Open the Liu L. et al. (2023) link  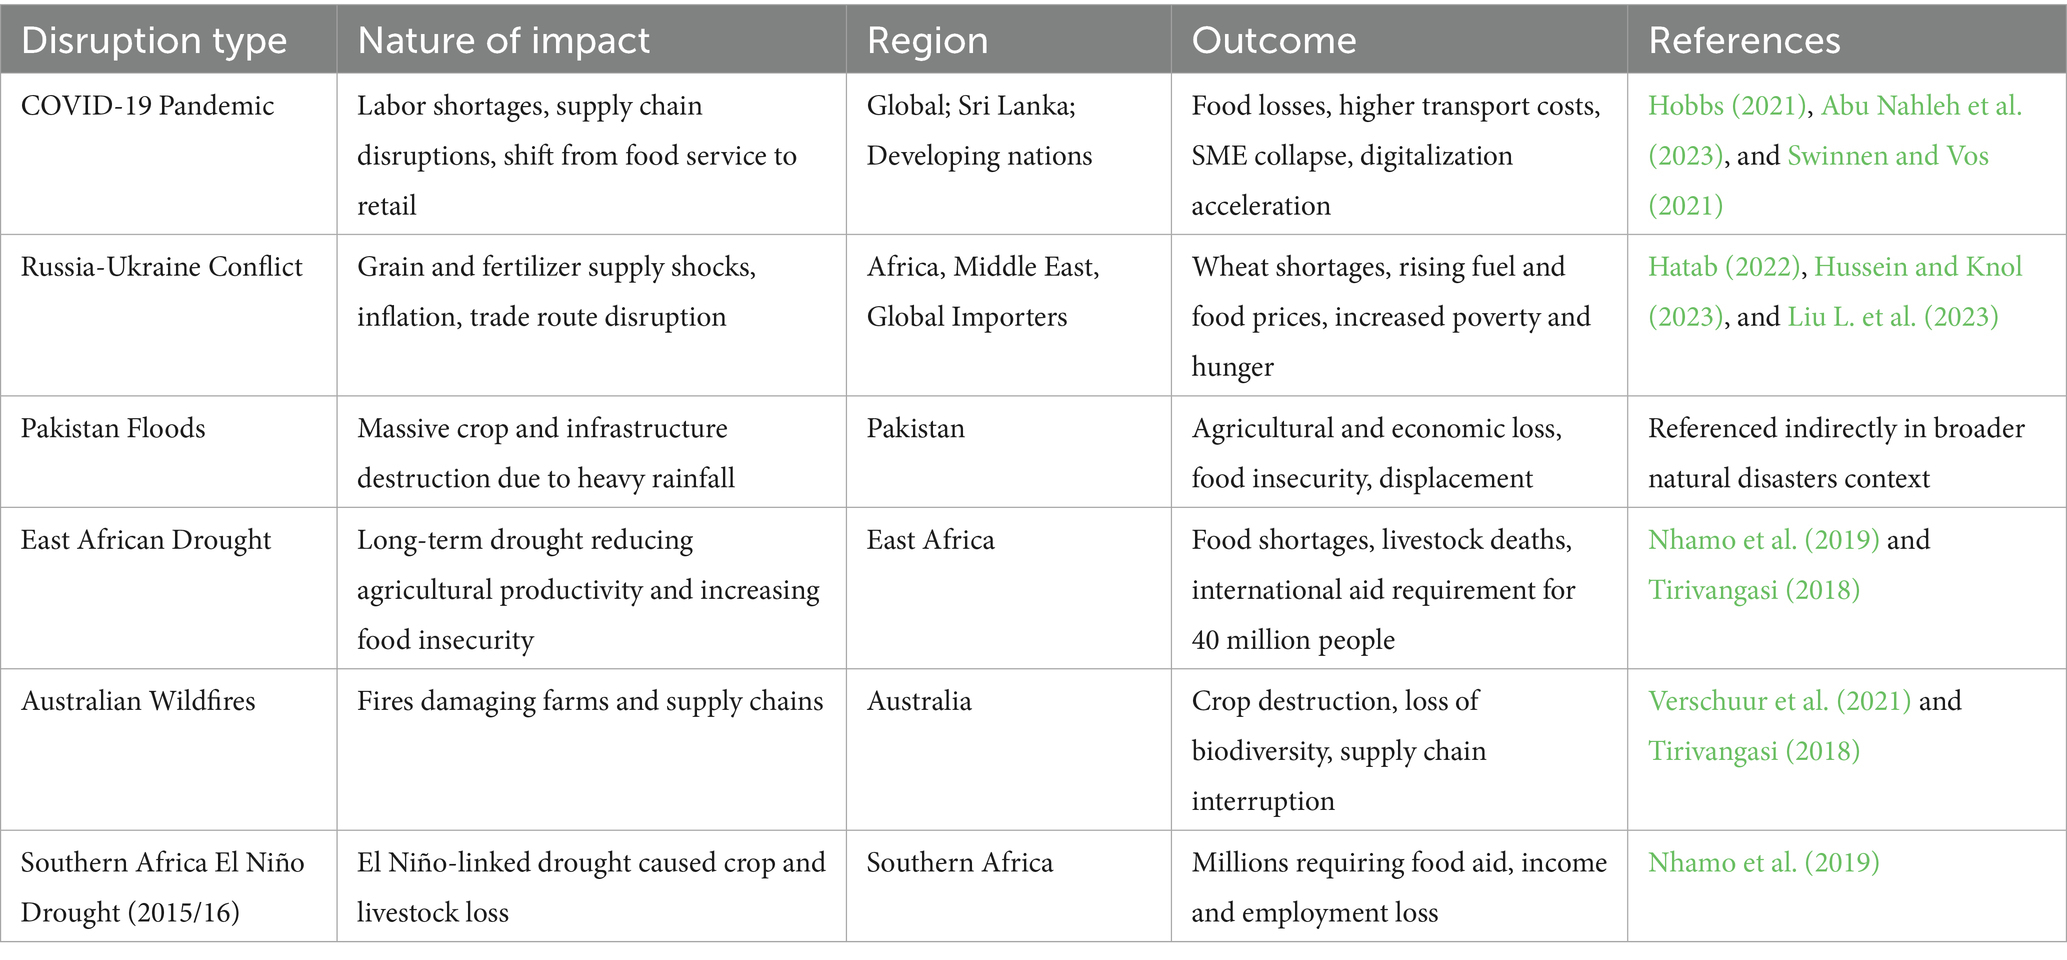point(1892,317)
